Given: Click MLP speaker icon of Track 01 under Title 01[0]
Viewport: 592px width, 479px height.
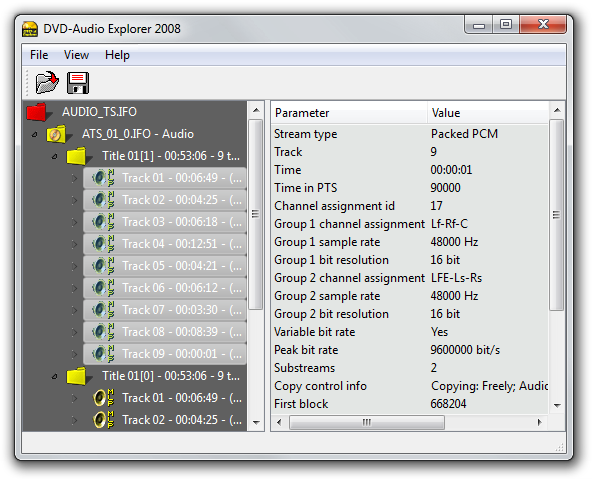Looking at the screenshot, I should pos(103,398).
